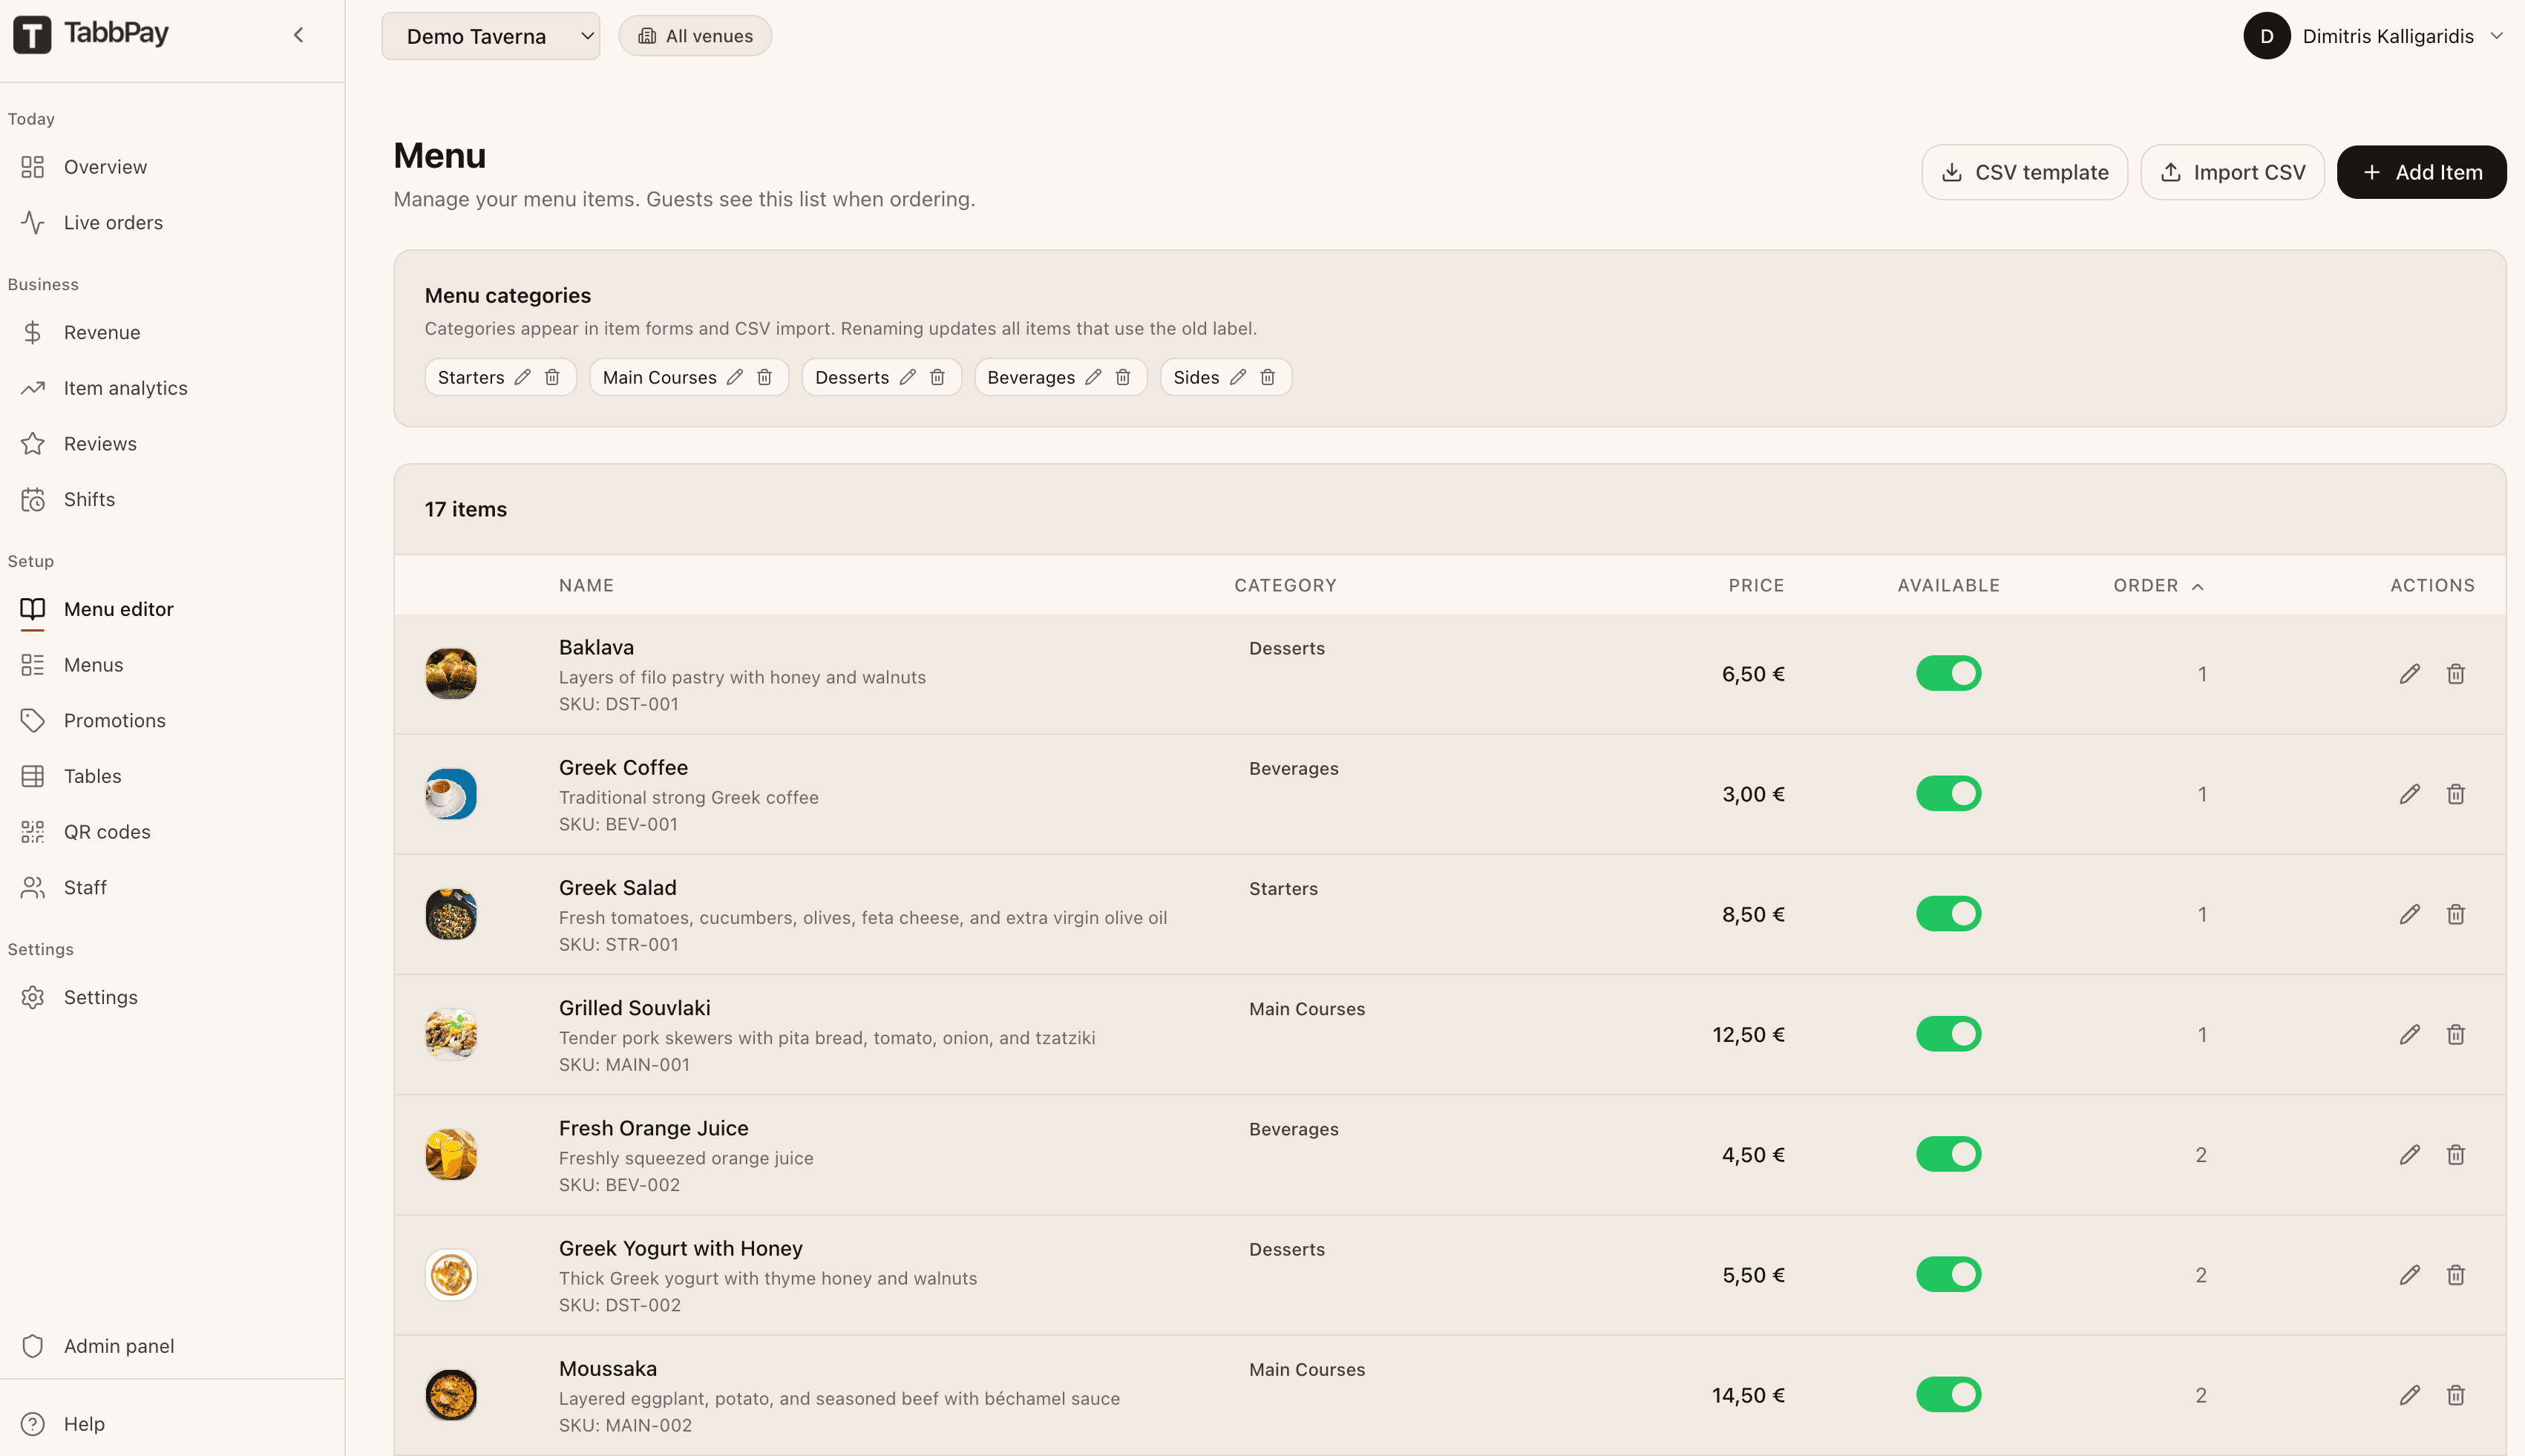This screenshot has width=2525, height=1456.
Task: Delete the Fresh Orange Juice item
Action: 2456,1155
